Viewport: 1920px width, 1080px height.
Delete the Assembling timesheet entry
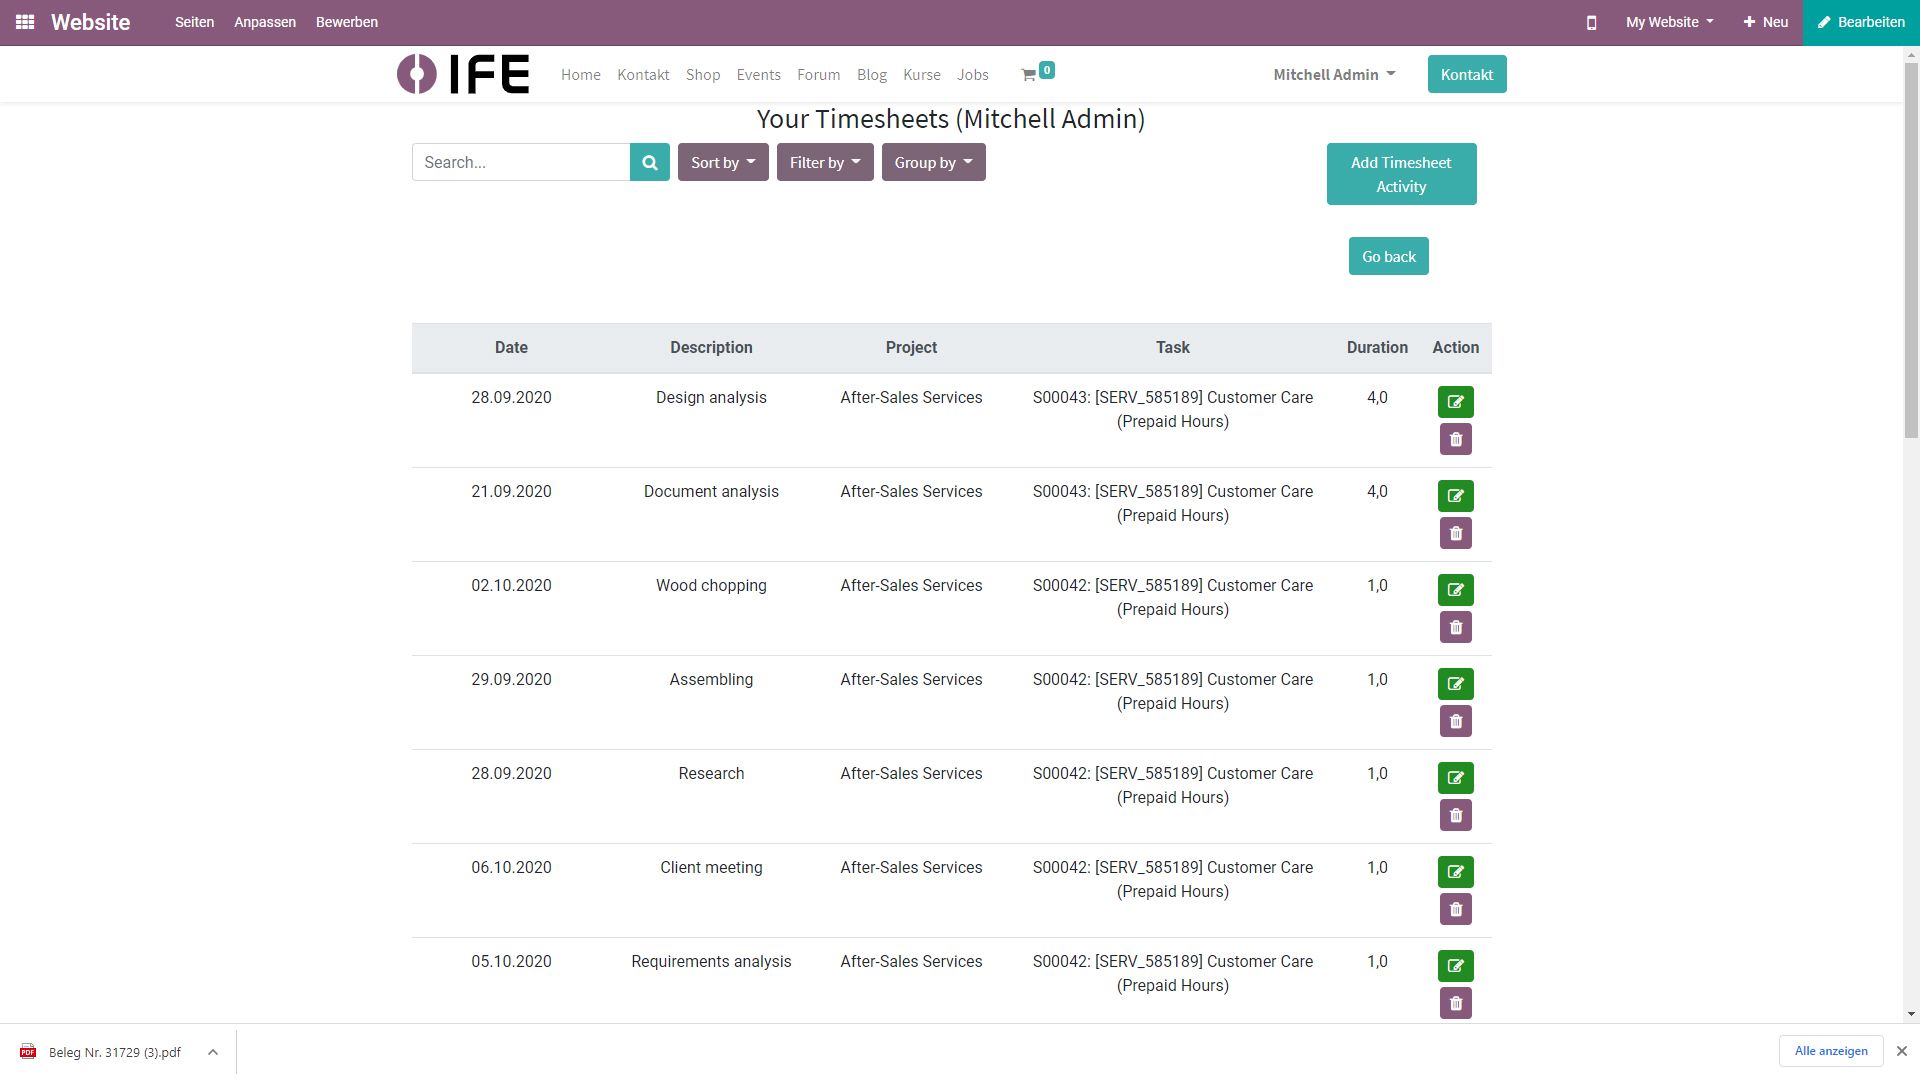tap(1455, 722)
